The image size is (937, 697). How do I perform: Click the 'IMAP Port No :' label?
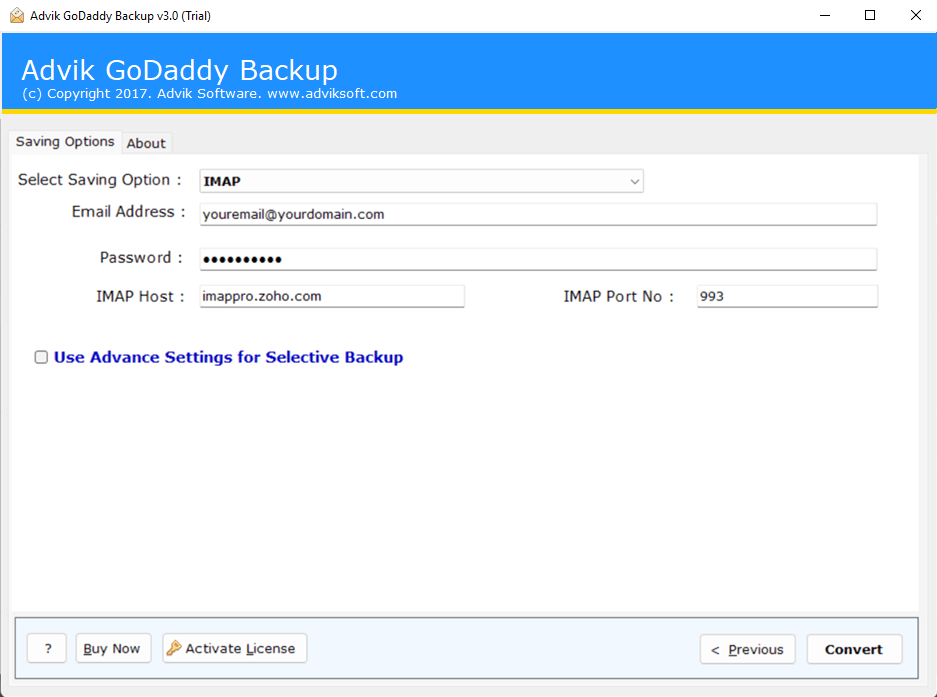click(x=618, y=296)
